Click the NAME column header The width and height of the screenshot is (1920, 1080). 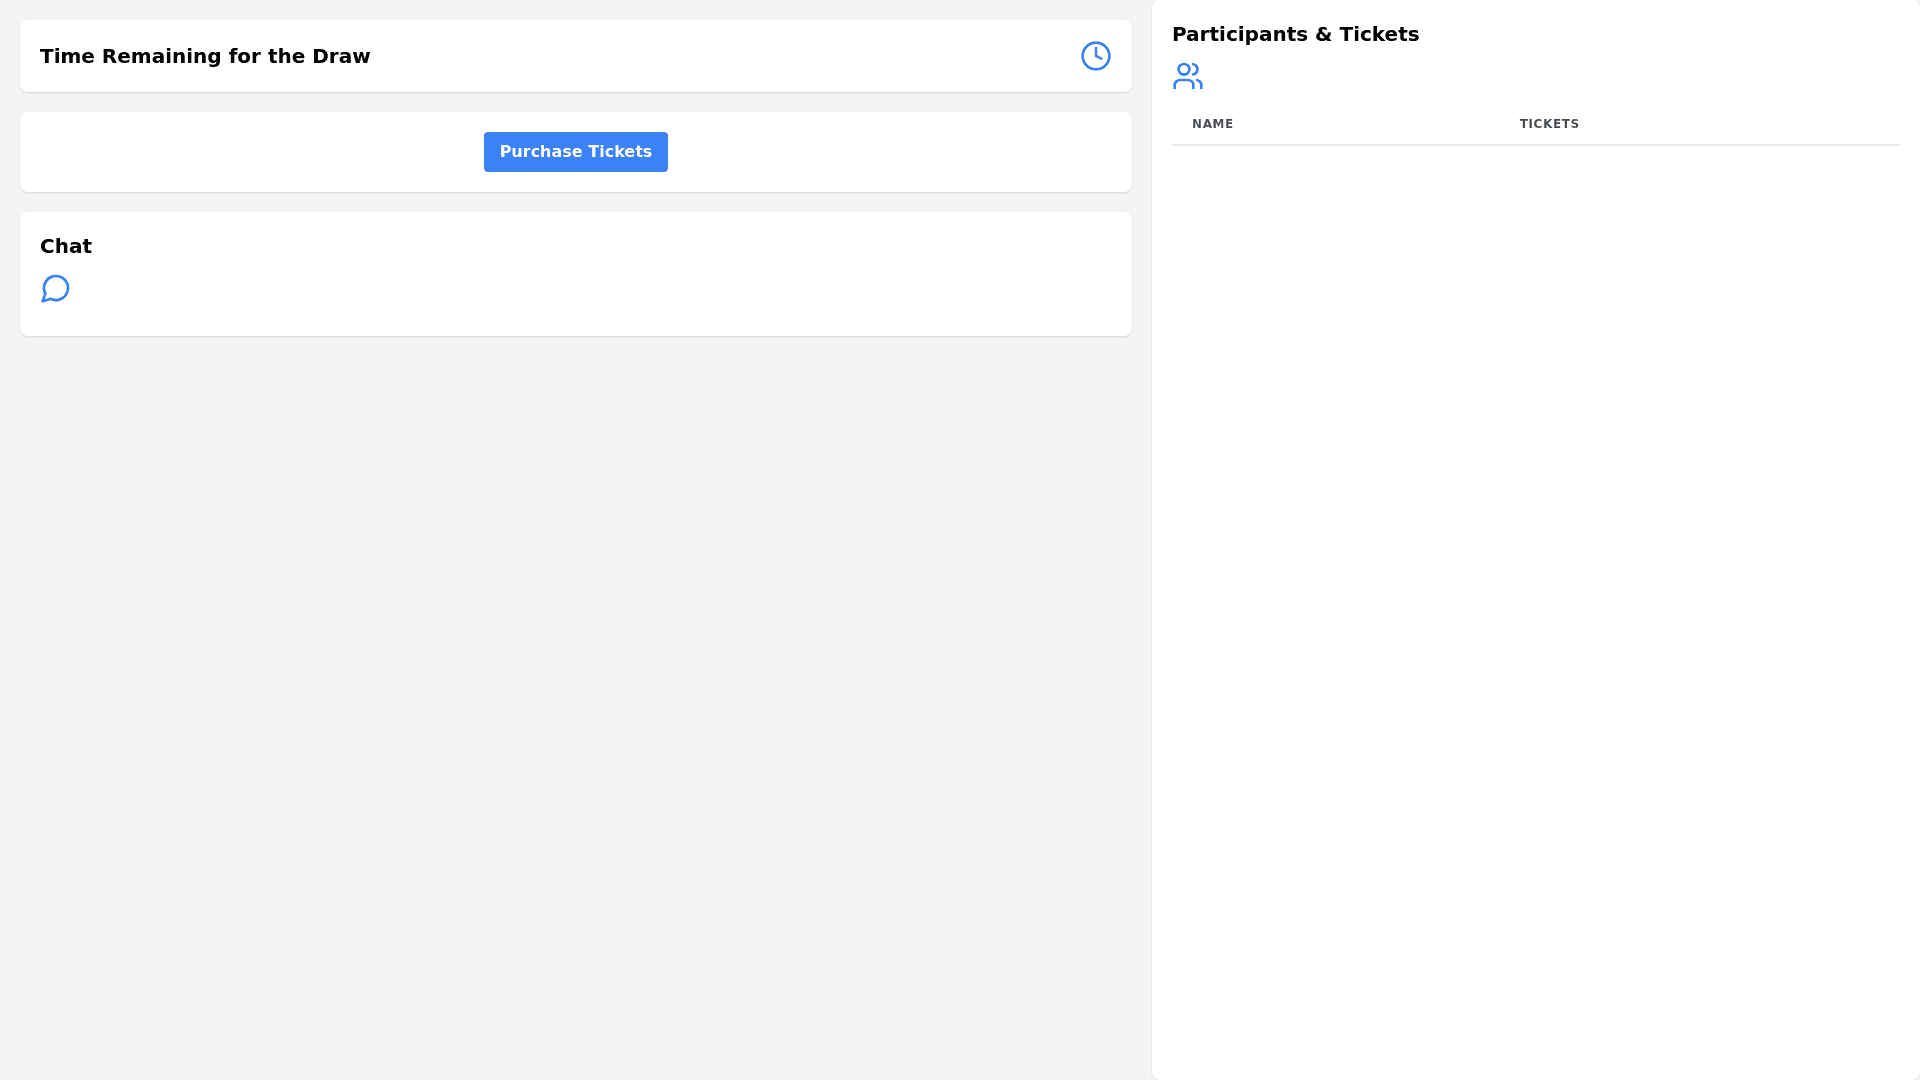tap(1212, 124)
